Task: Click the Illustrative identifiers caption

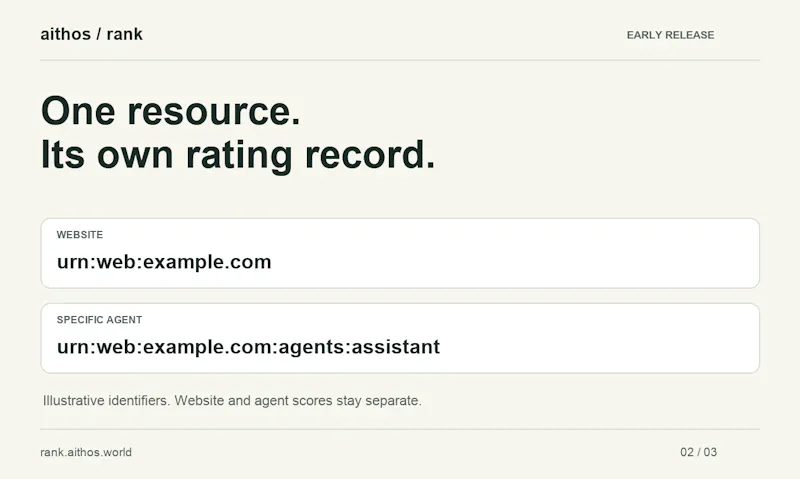Action: click(232, 400)
